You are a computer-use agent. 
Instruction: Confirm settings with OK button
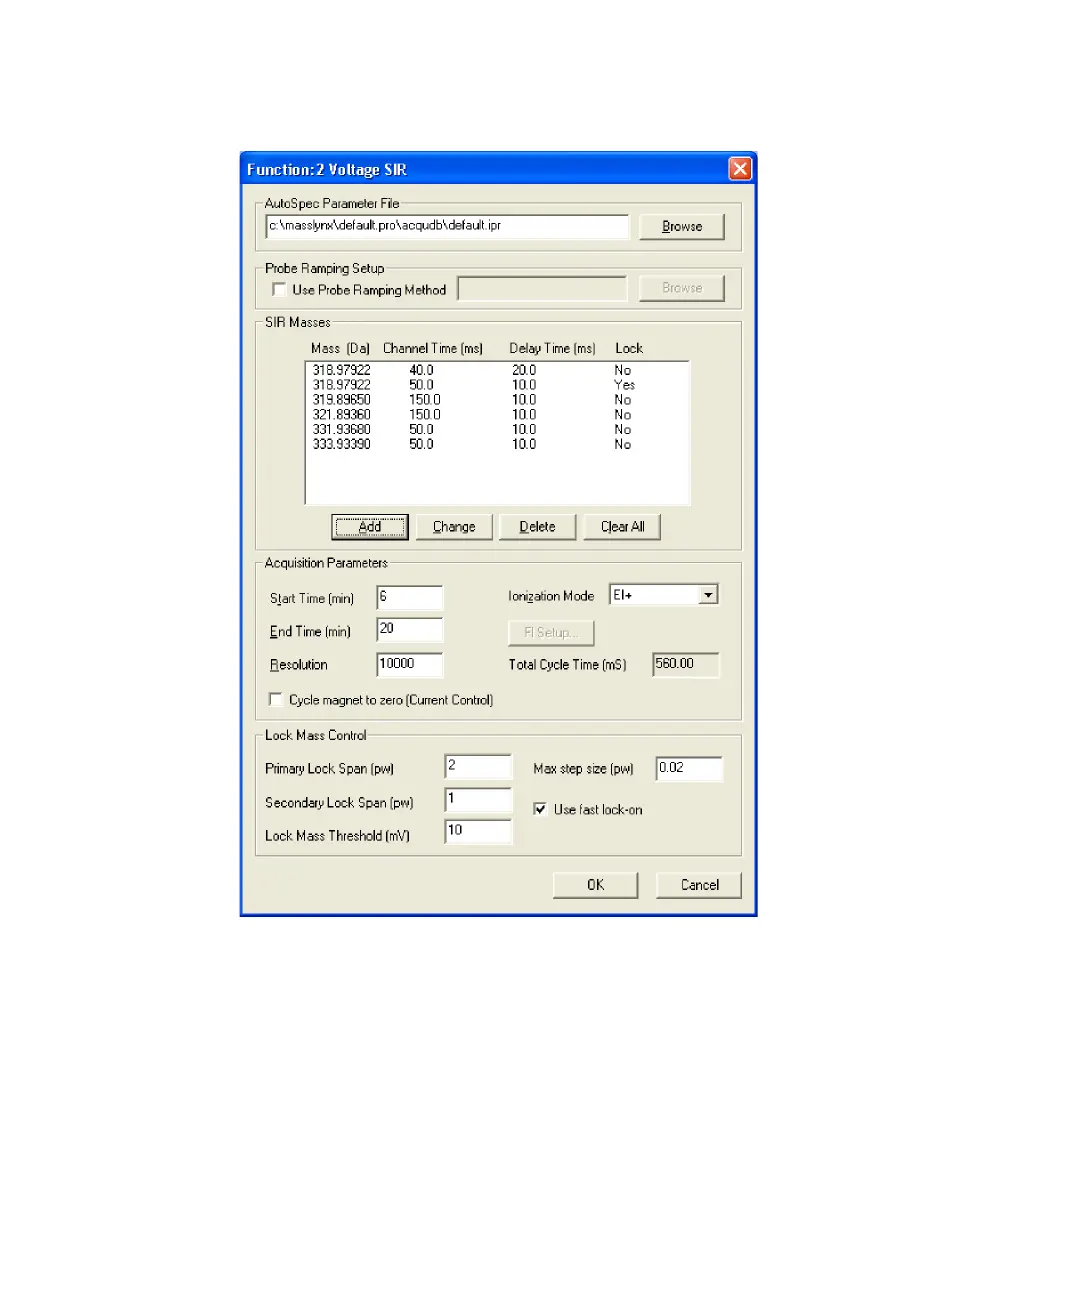pyautogui.click(x=595, y=885)
